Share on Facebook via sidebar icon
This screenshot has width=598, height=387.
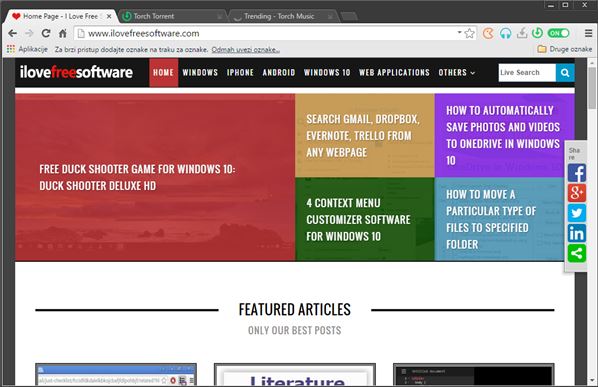577,173
